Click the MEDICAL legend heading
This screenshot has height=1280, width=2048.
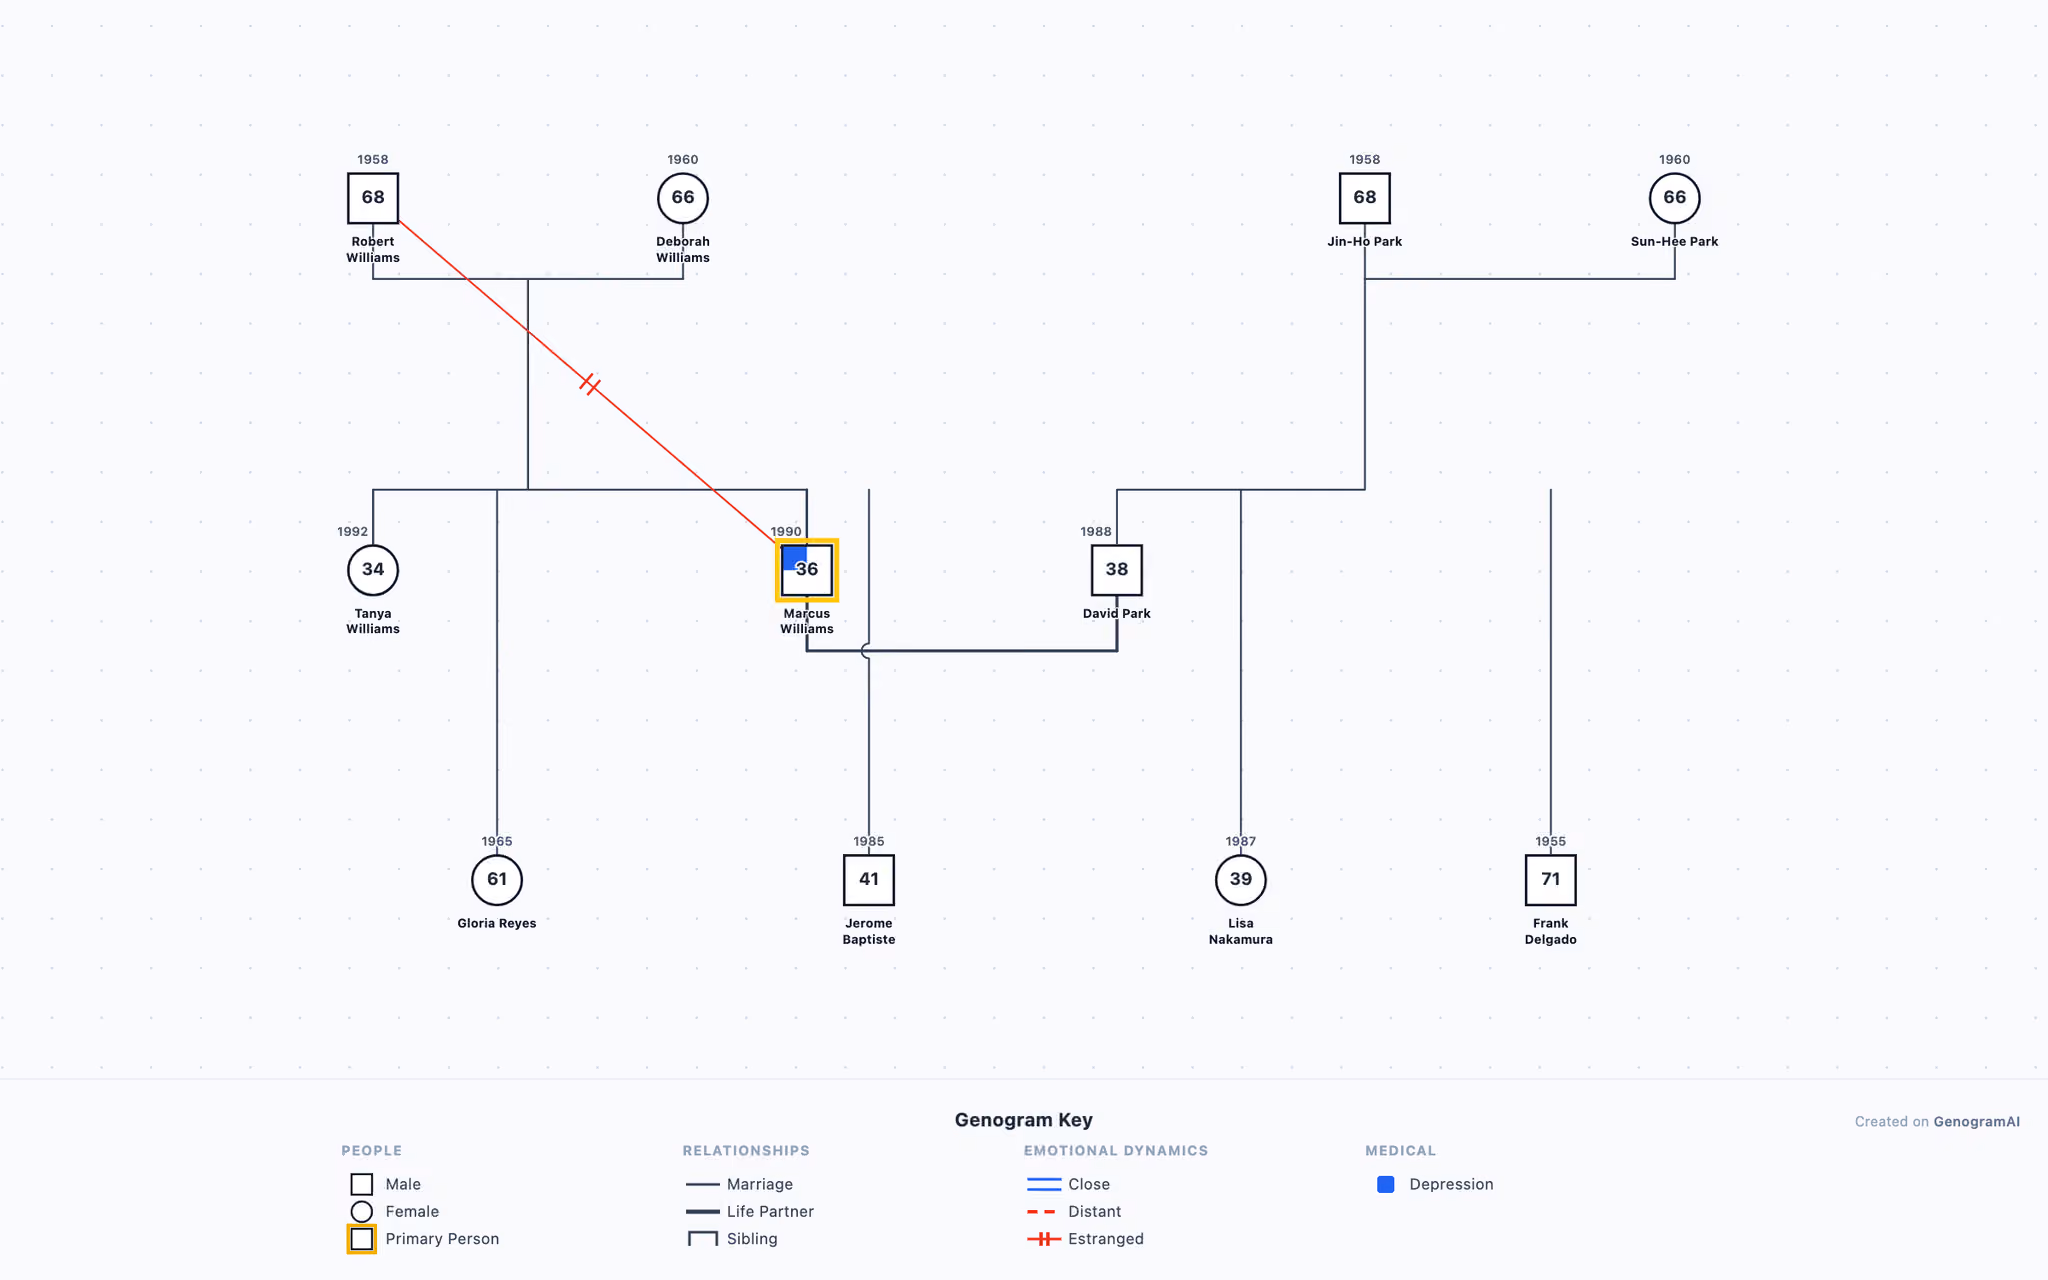tap(1400, 1151)
